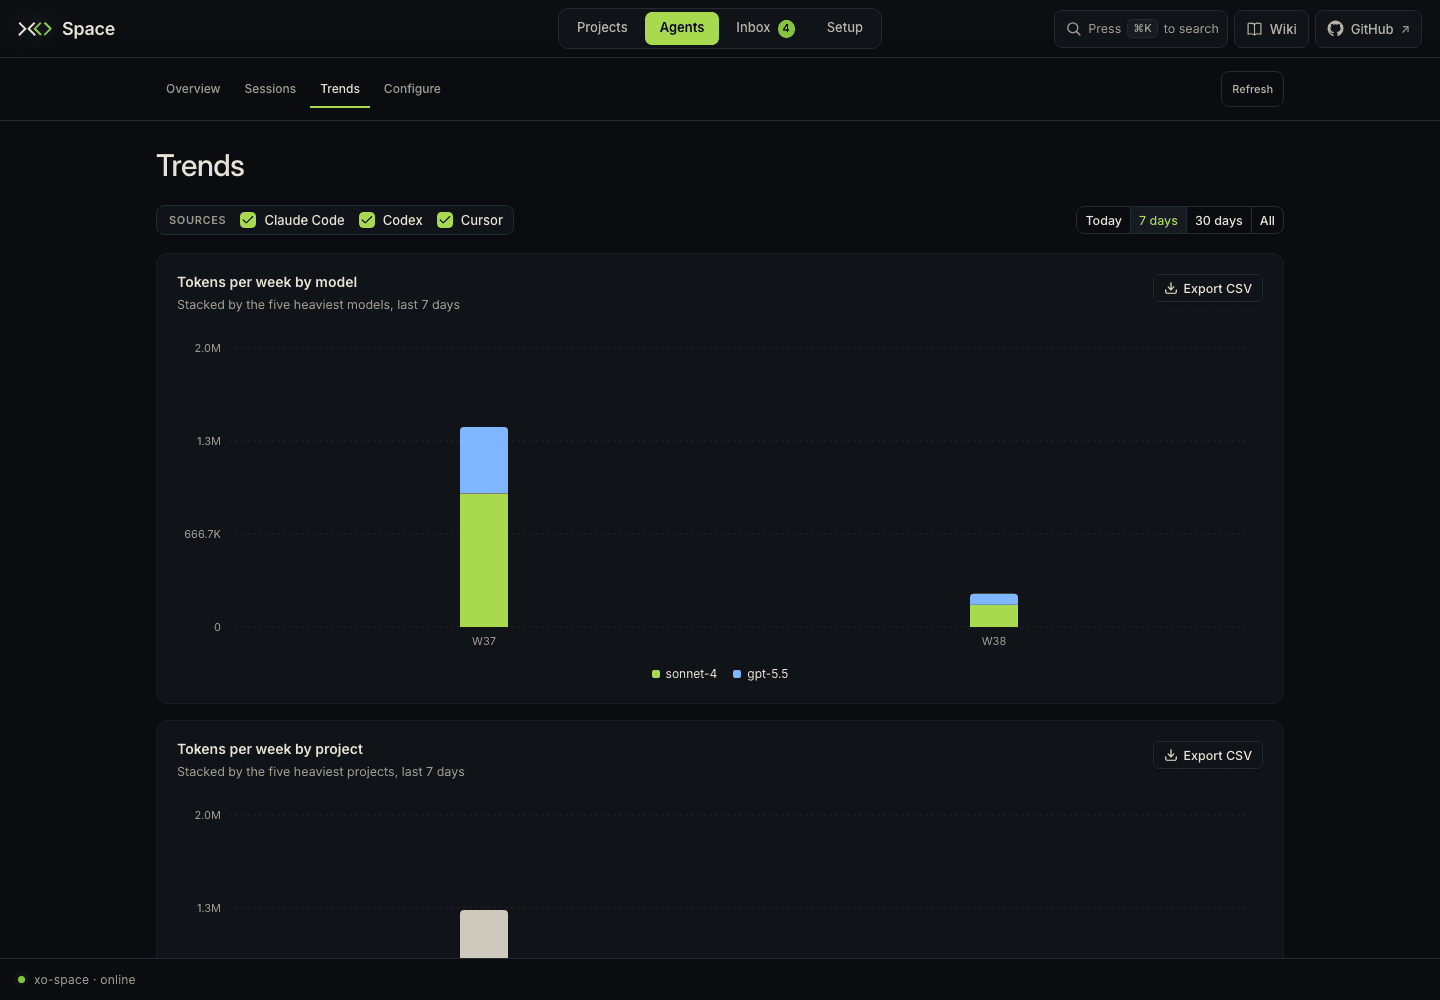Toggle the Claude Code source checkbox
This screenshot has height=1000, width=1440.
point(248,220)
